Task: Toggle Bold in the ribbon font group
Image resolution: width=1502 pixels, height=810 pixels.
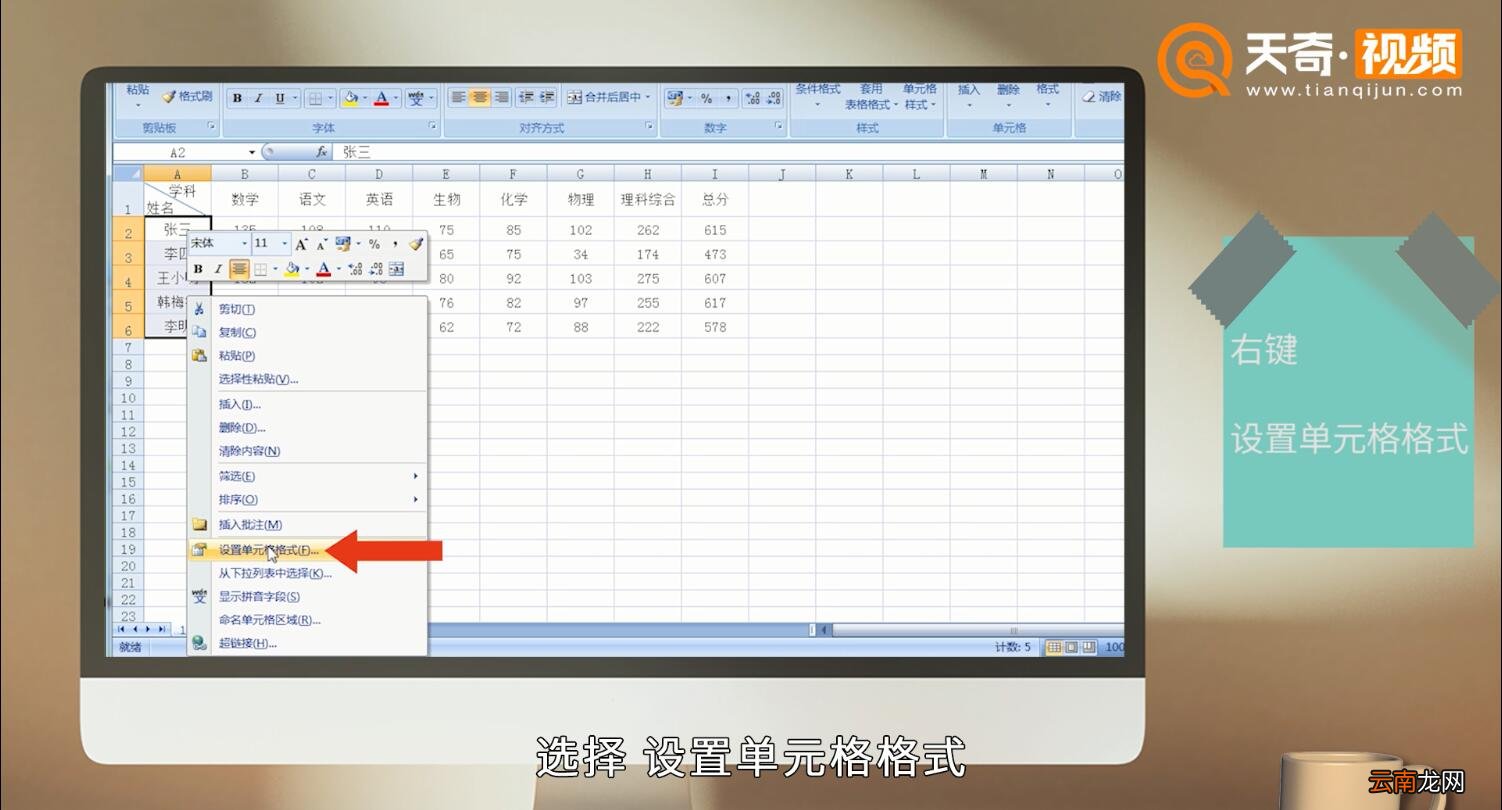Action: pyautogui.click(x=237, y=98)
